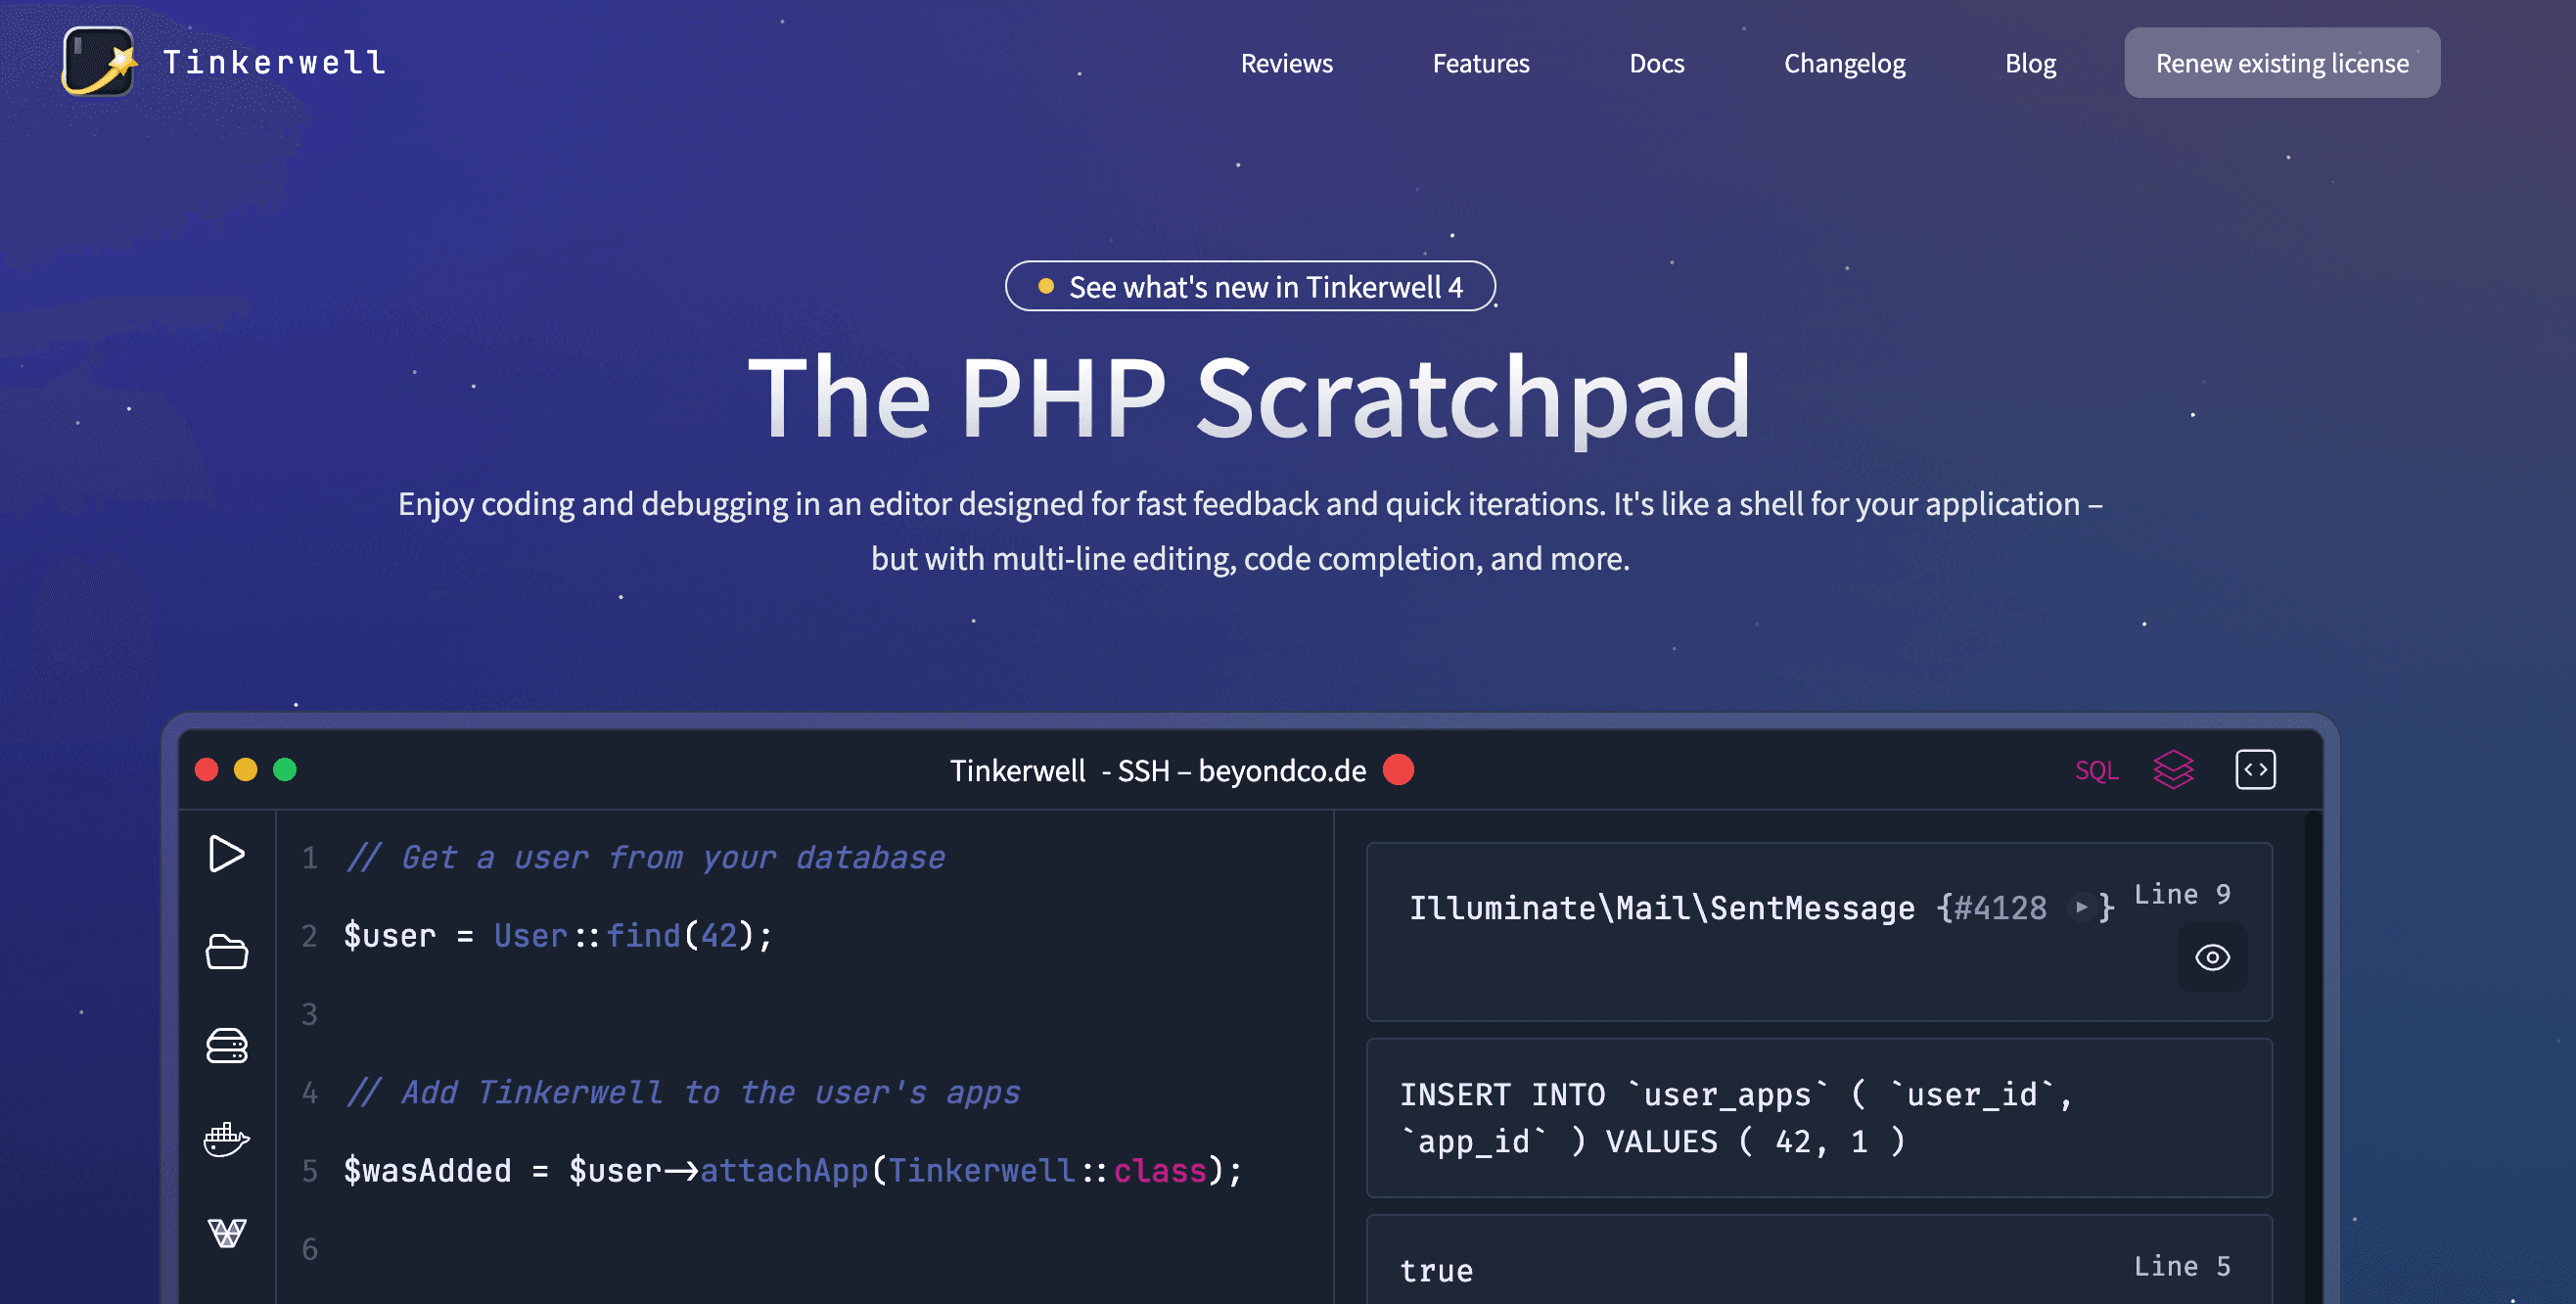
Task: Click the Tinkerwell shooting-star logo
Action: coord(99,62)
